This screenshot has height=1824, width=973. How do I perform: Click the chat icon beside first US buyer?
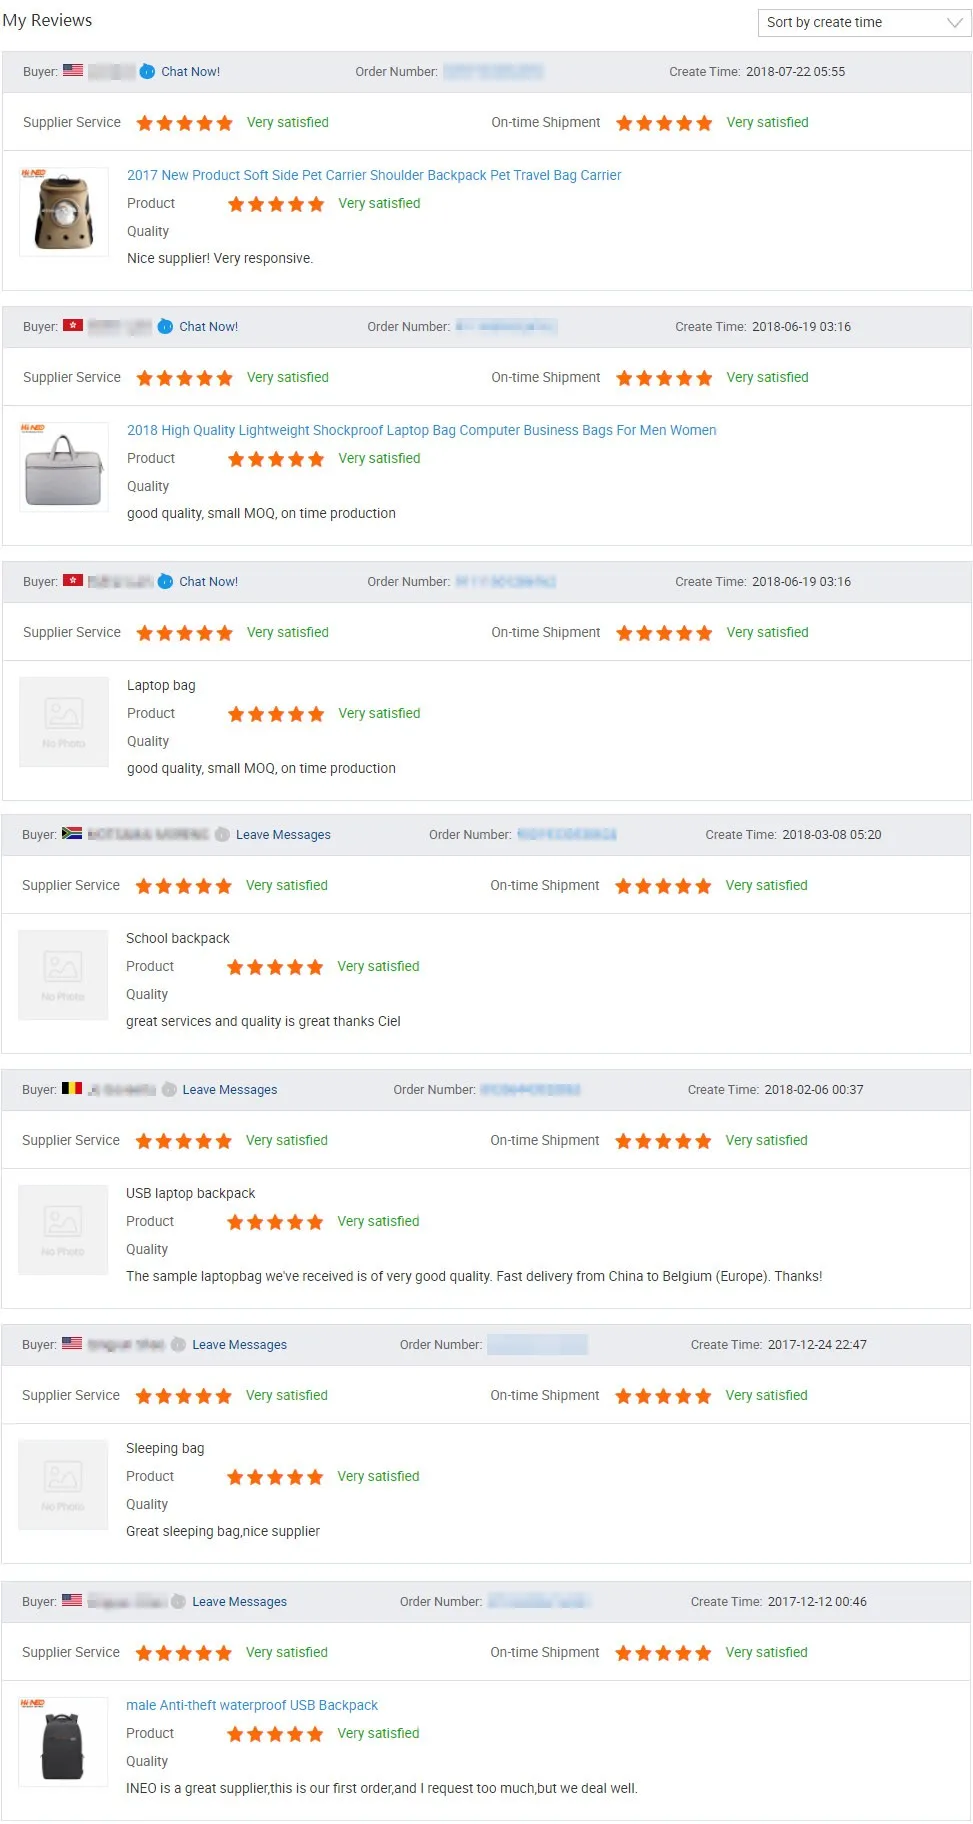coord(147,71)
